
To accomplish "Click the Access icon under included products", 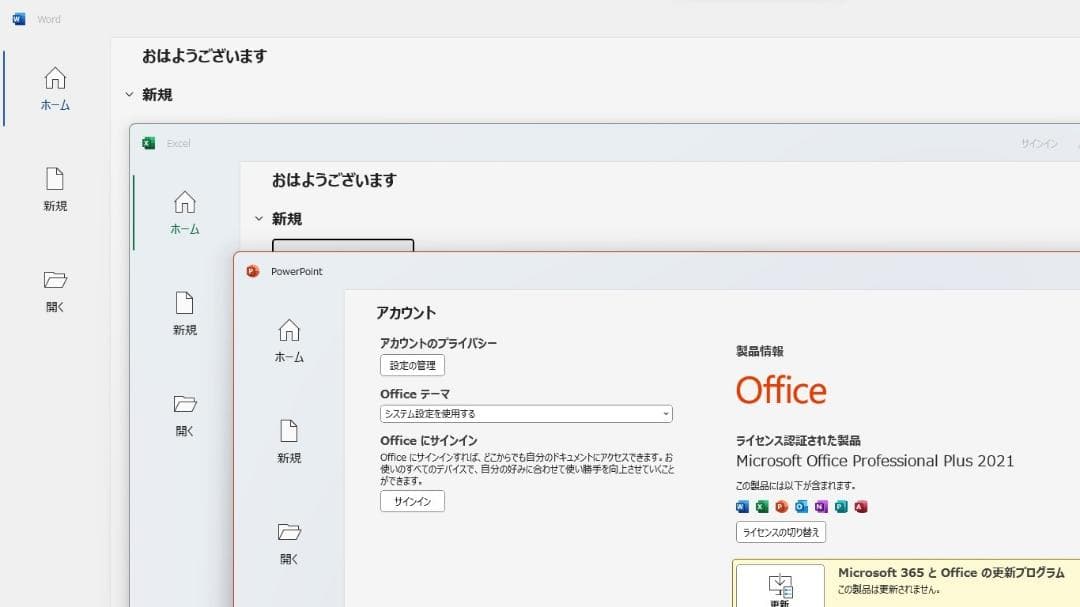I will click(860, 506).
